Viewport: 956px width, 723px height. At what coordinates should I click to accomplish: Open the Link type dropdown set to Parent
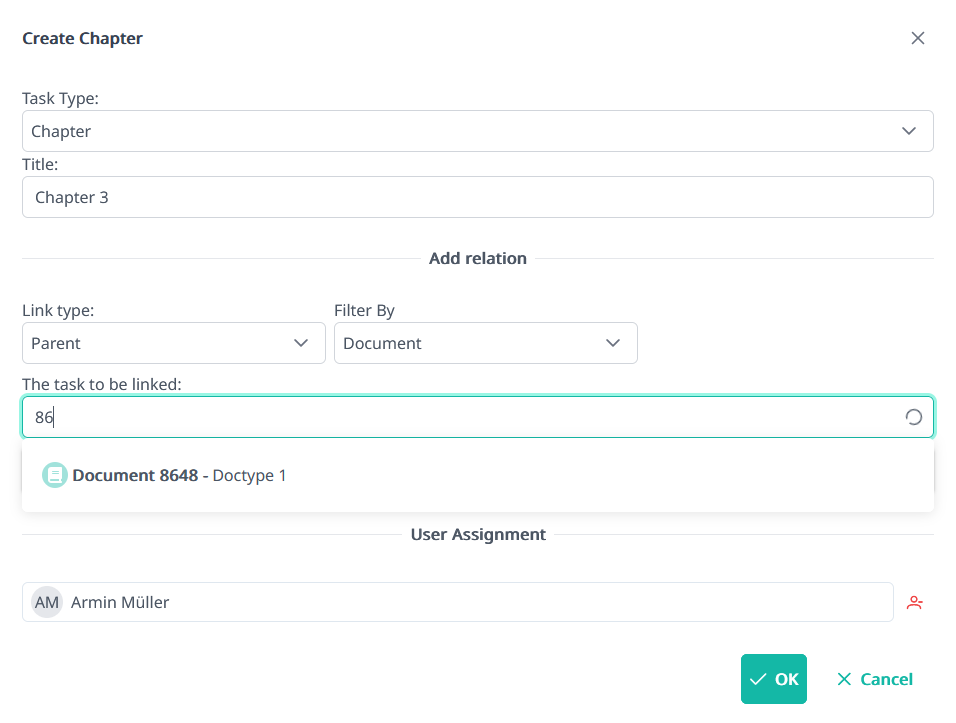click(160, 343)
